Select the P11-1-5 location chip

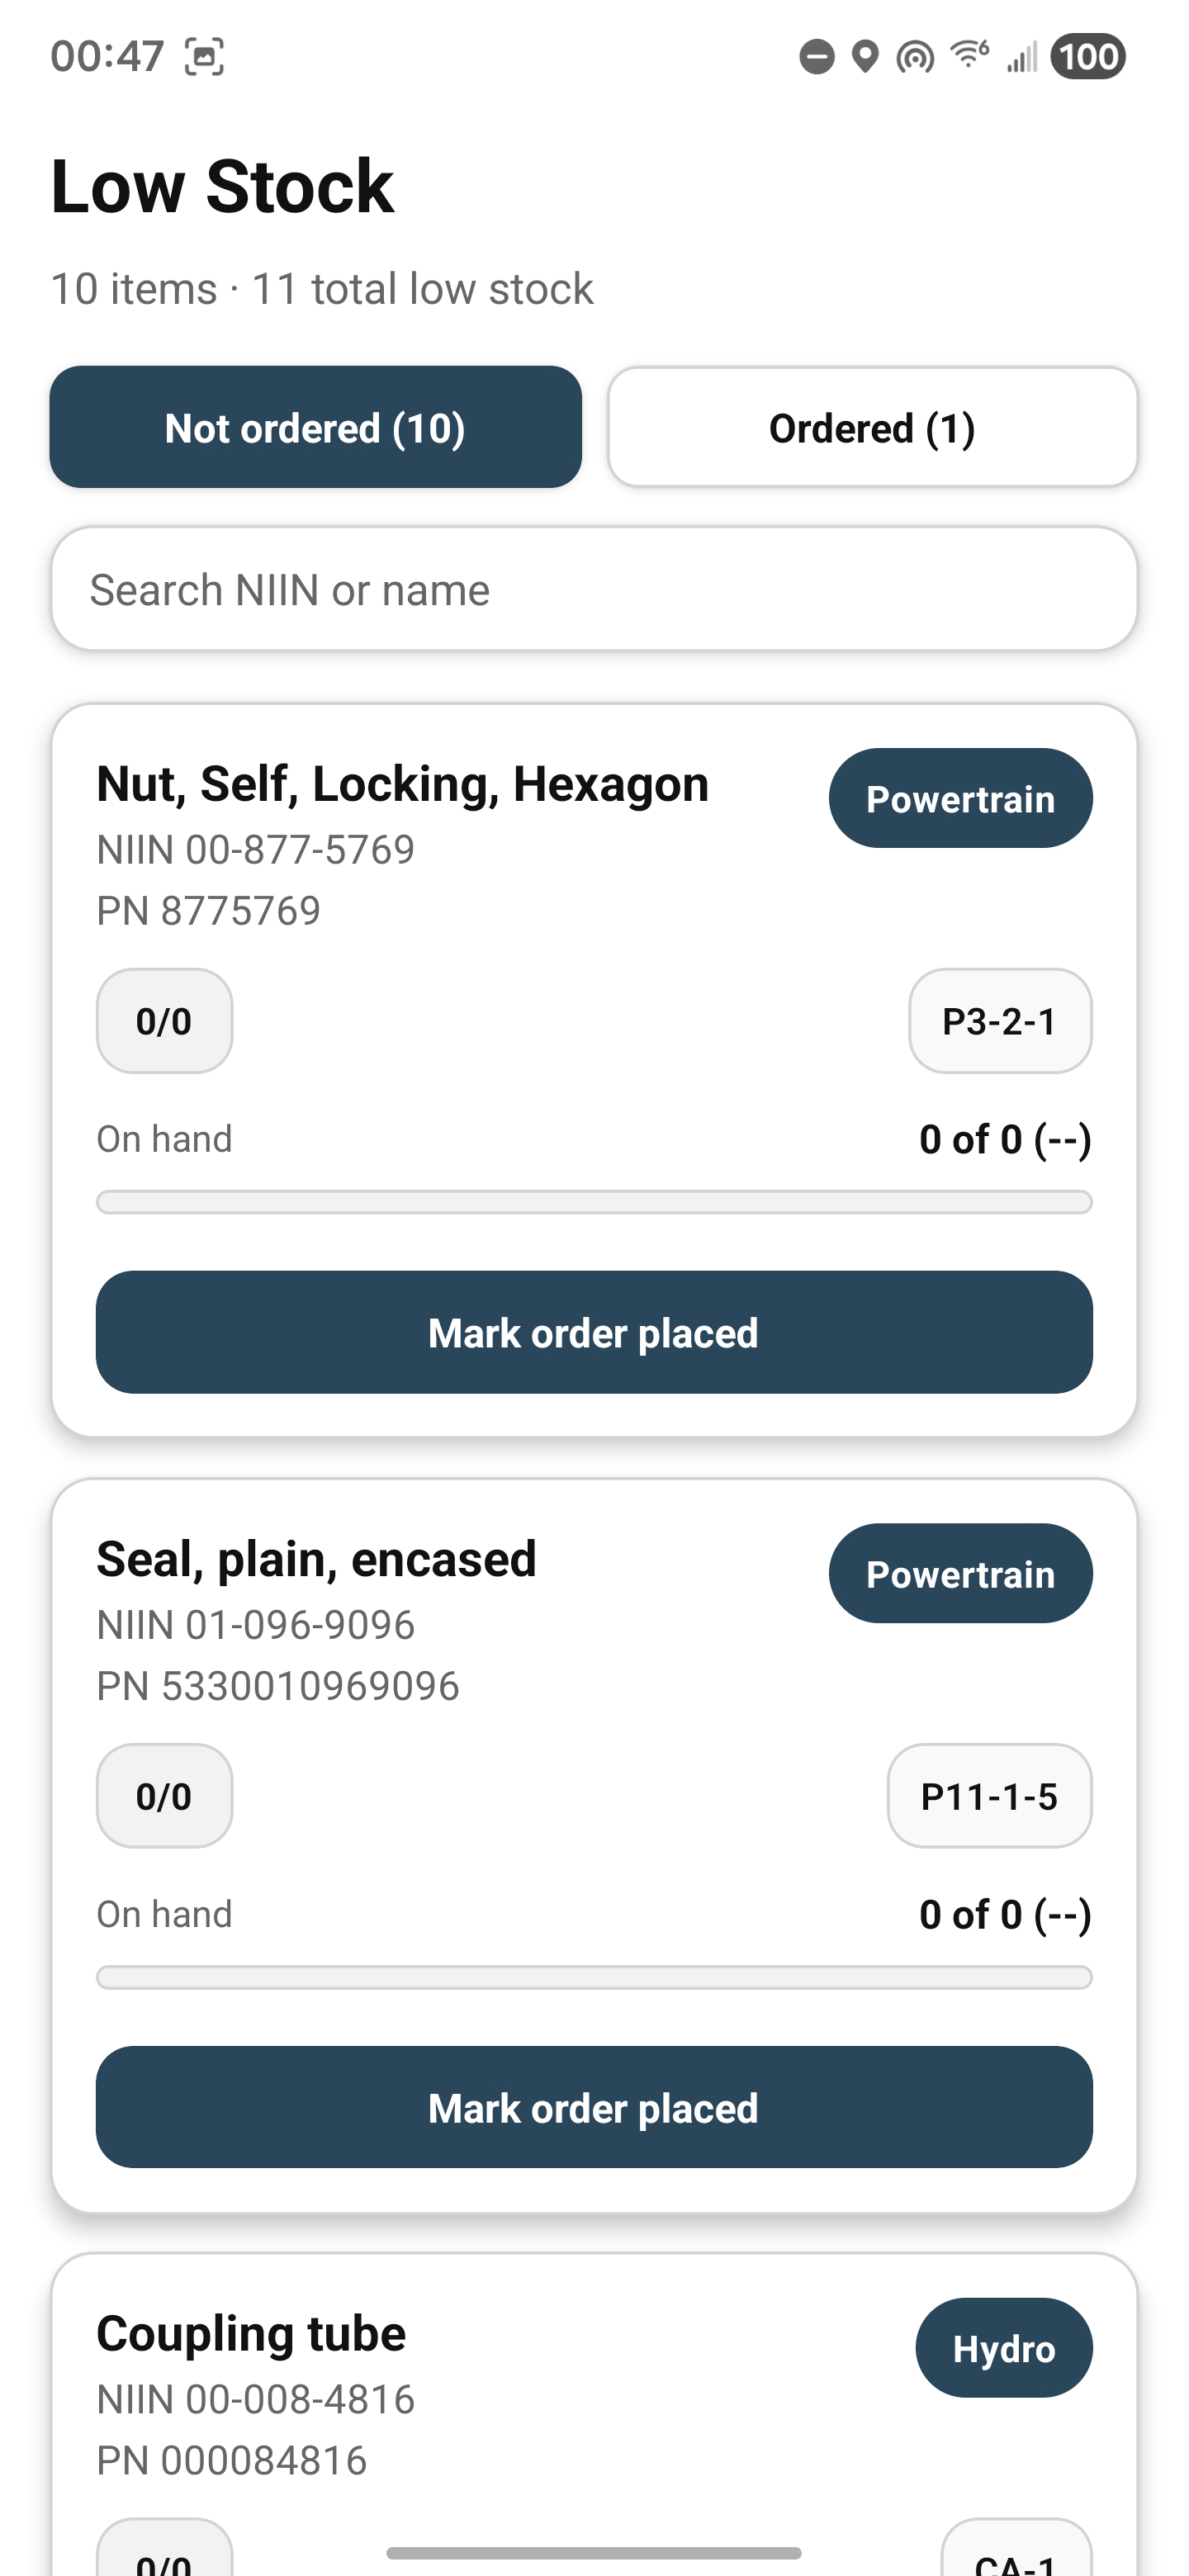click(x=989, y=1796)
